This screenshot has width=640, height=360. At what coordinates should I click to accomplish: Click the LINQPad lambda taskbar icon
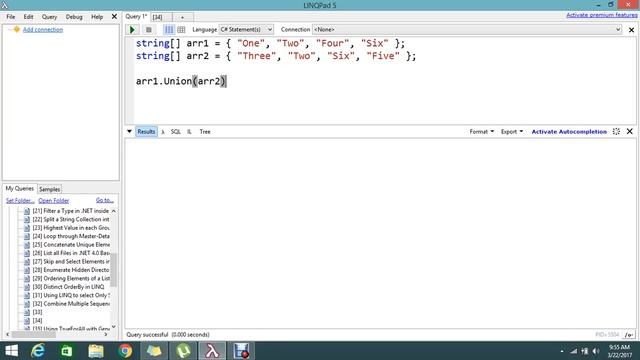tap(212, 351)
